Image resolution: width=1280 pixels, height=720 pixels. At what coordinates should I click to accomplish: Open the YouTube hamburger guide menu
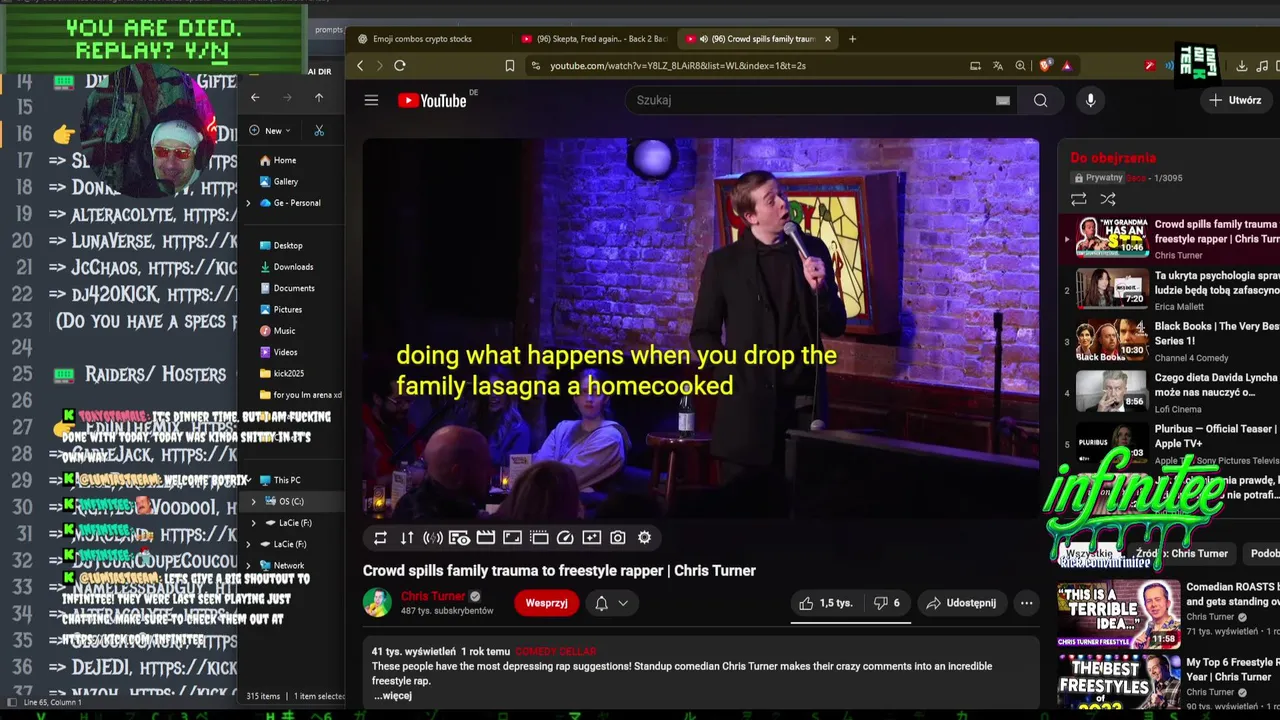pos(371,100)
